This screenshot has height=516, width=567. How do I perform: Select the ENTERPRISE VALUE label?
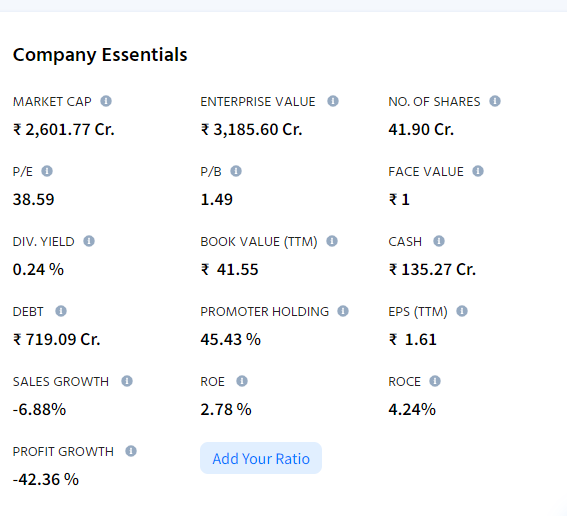258,102
